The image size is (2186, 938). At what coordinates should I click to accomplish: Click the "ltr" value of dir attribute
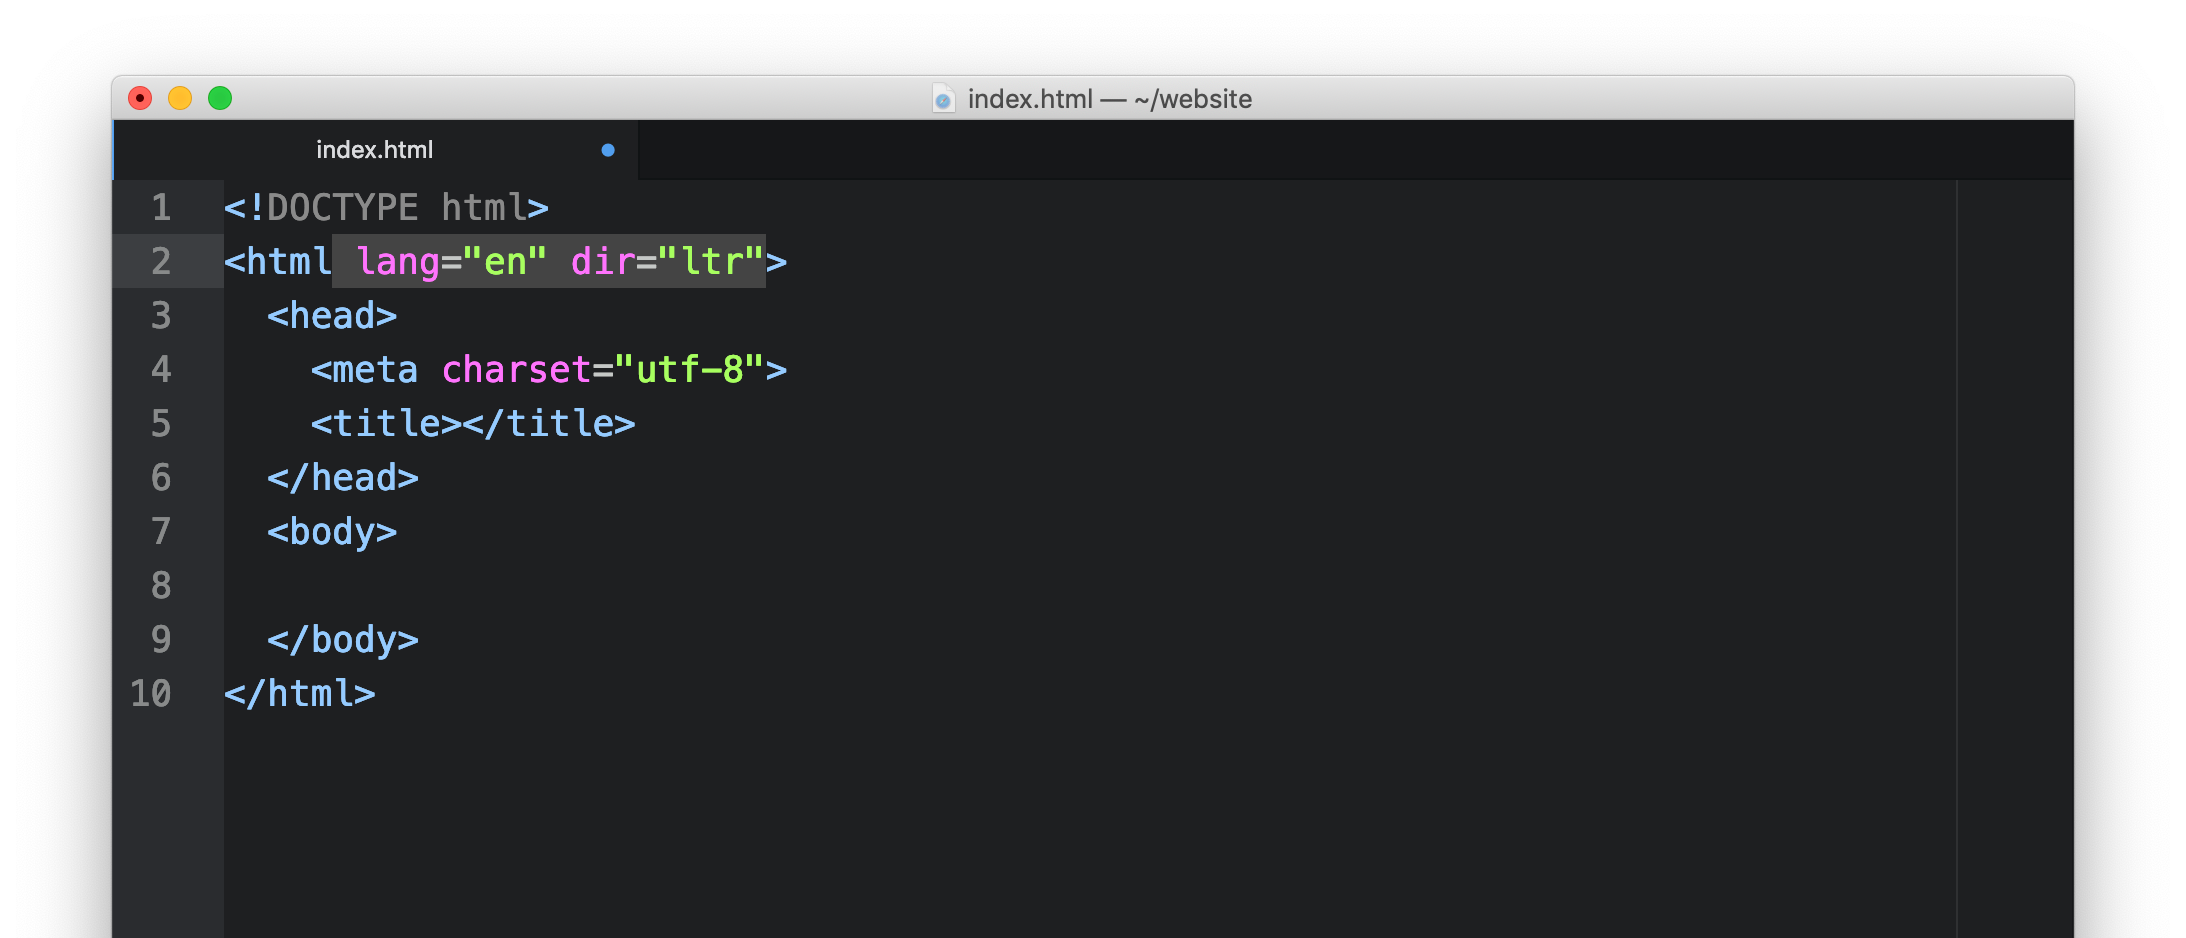point(711,262)
